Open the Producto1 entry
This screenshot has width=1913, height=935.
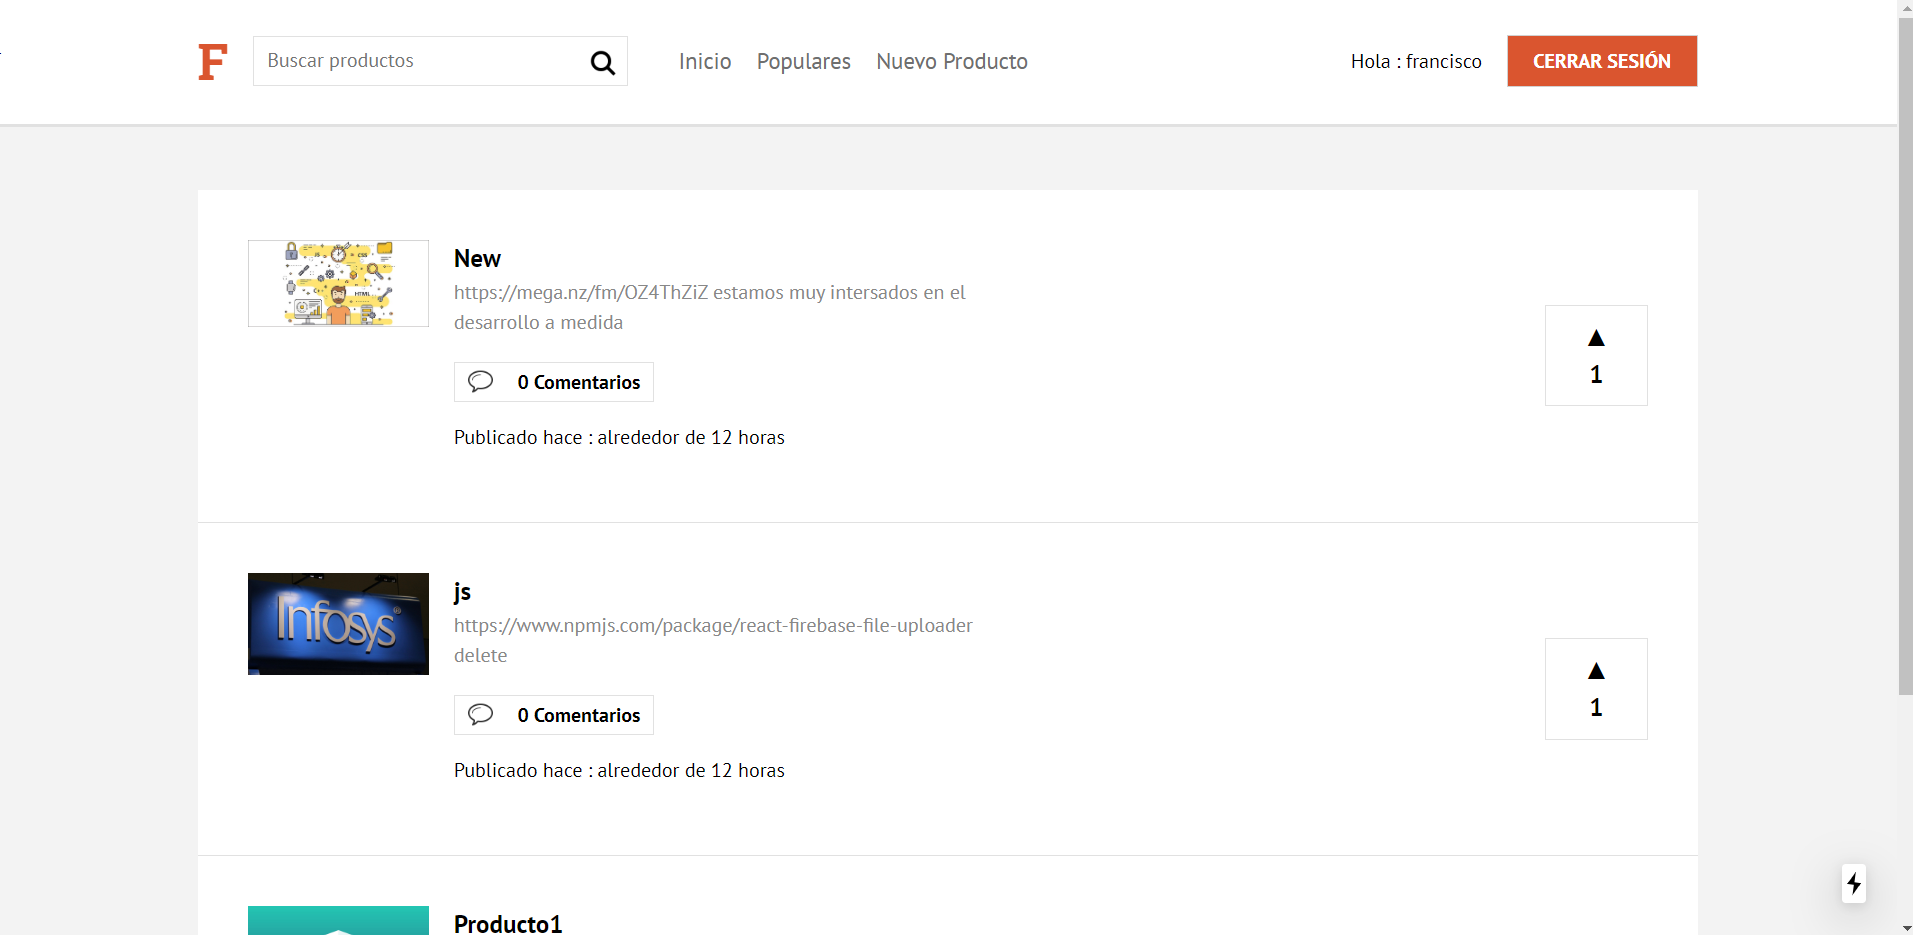pos(507,923)
